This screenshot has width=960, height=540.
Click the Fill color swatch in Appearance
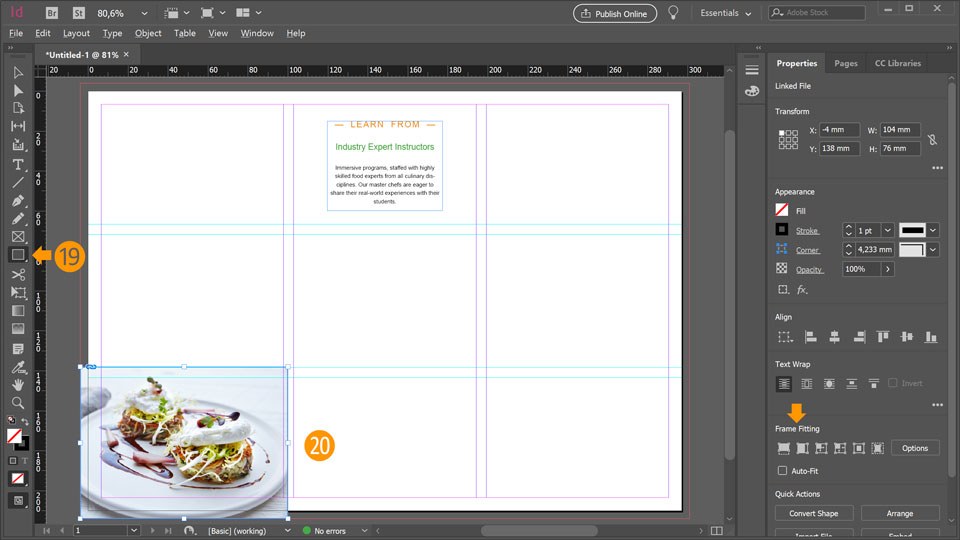tap(782, 211)
